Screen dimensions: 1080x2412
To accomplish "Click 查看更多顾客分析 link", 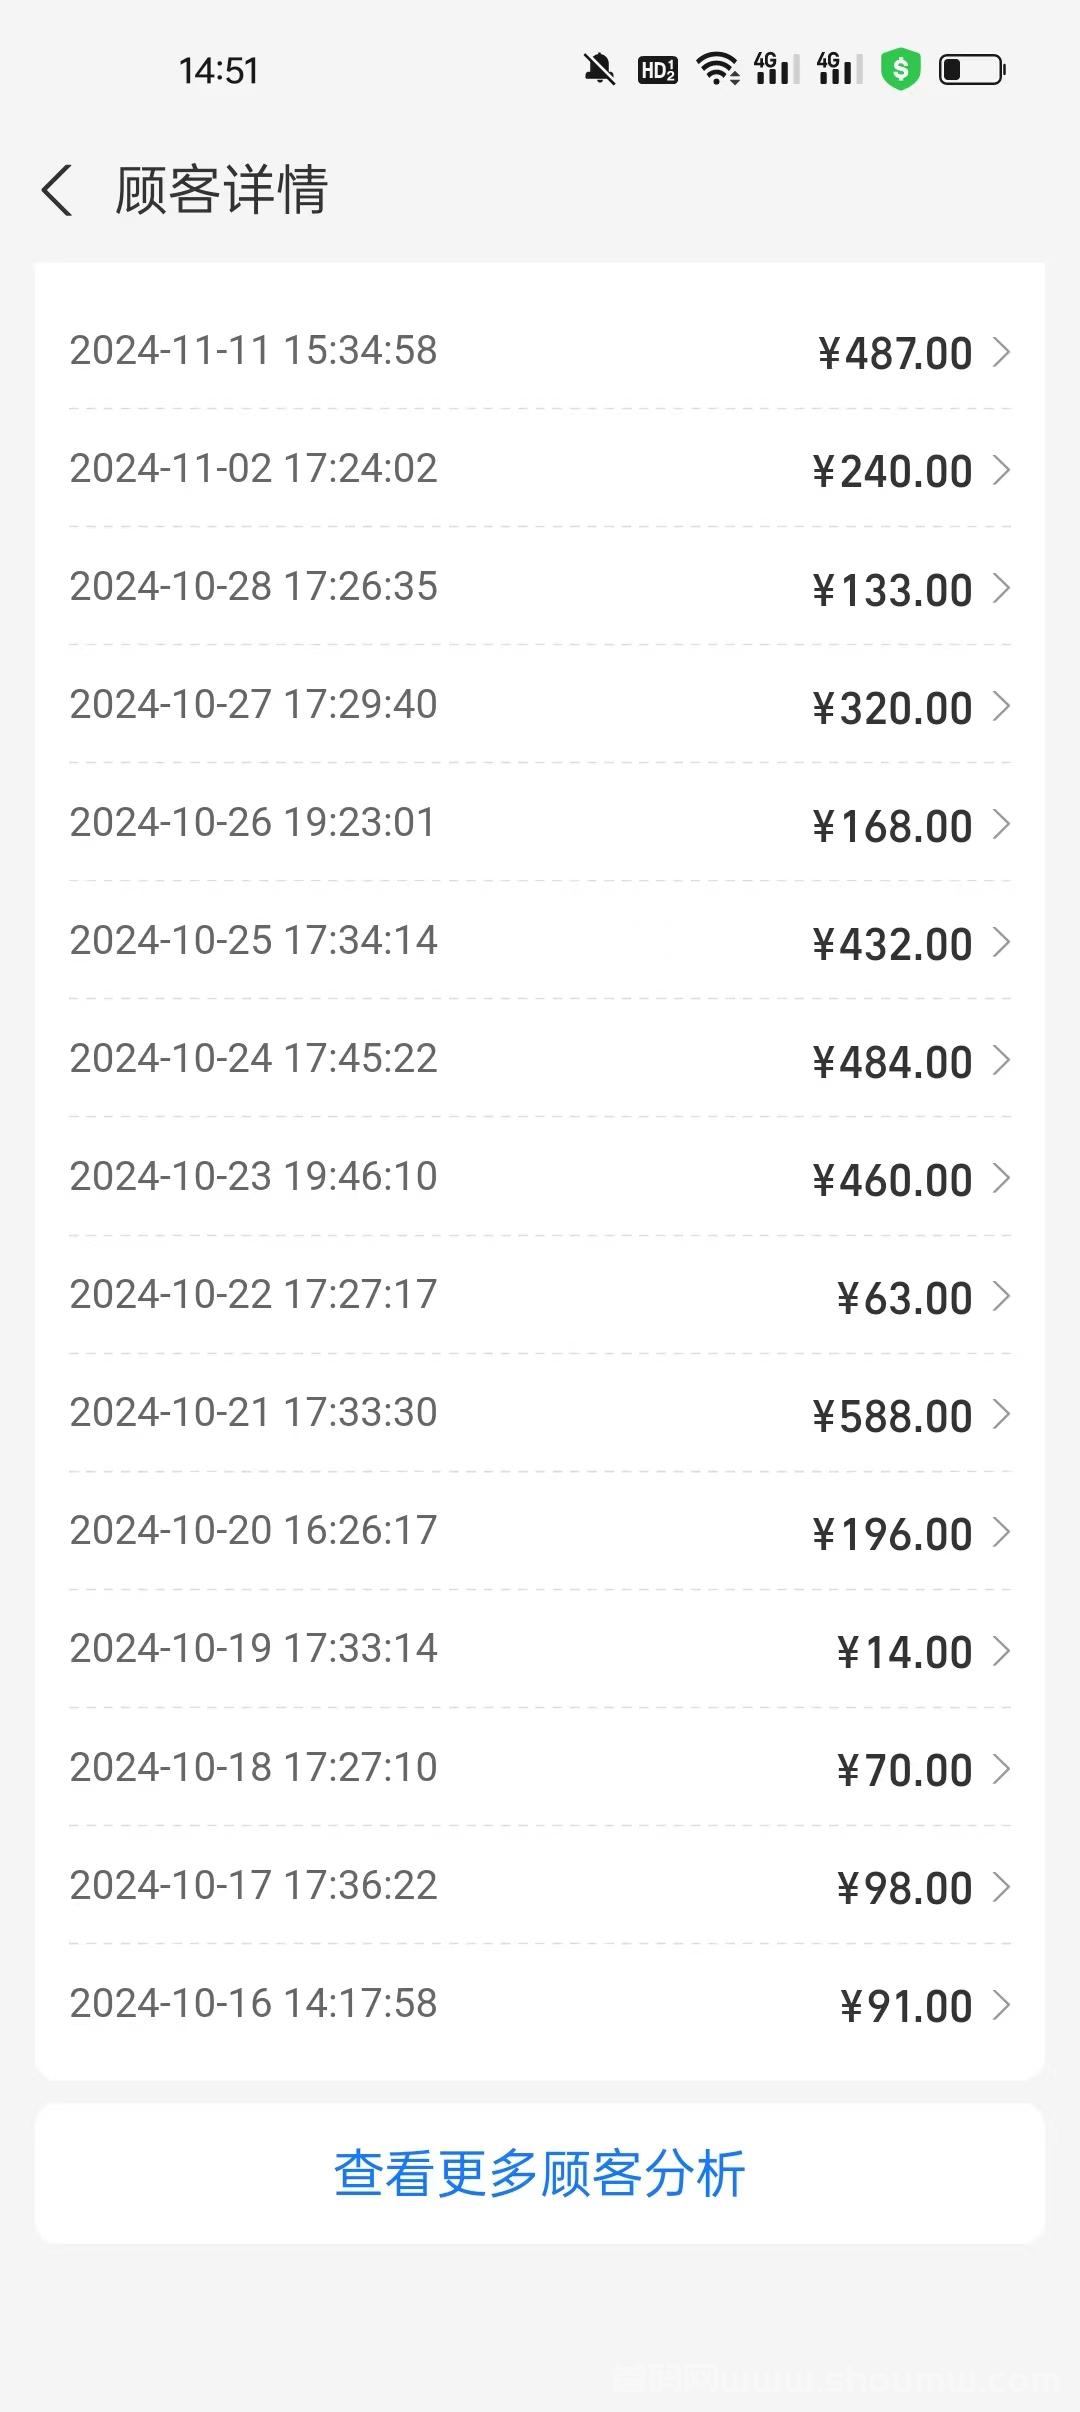I will [540, 2174].
